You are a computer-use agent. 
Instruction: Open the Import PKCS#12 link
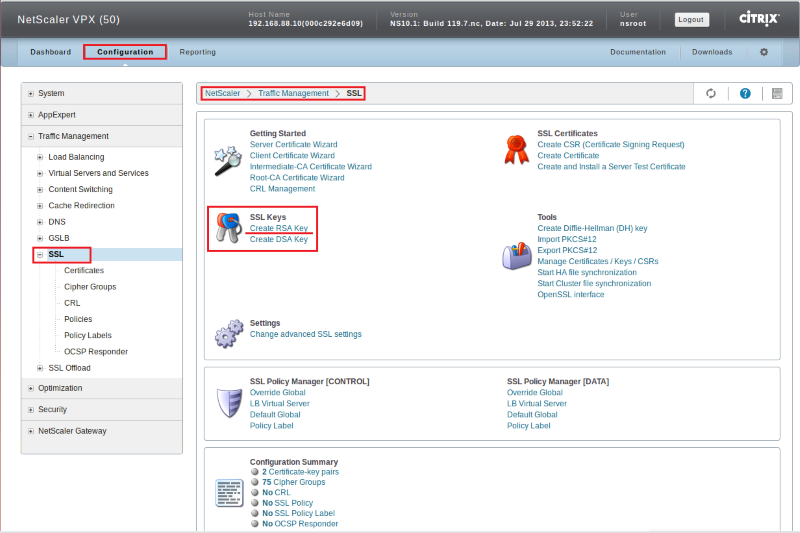pos(567,239)
